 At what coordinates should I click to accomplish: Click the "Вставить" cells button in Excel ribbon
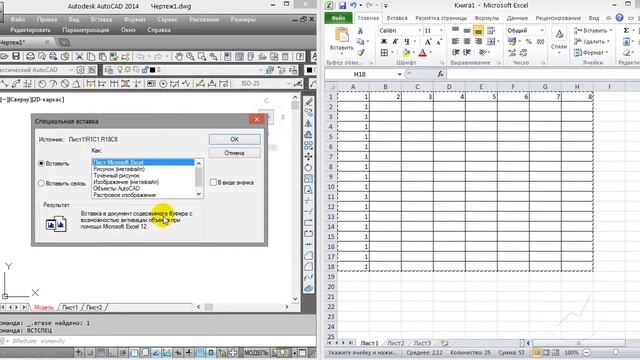(593, 31)
